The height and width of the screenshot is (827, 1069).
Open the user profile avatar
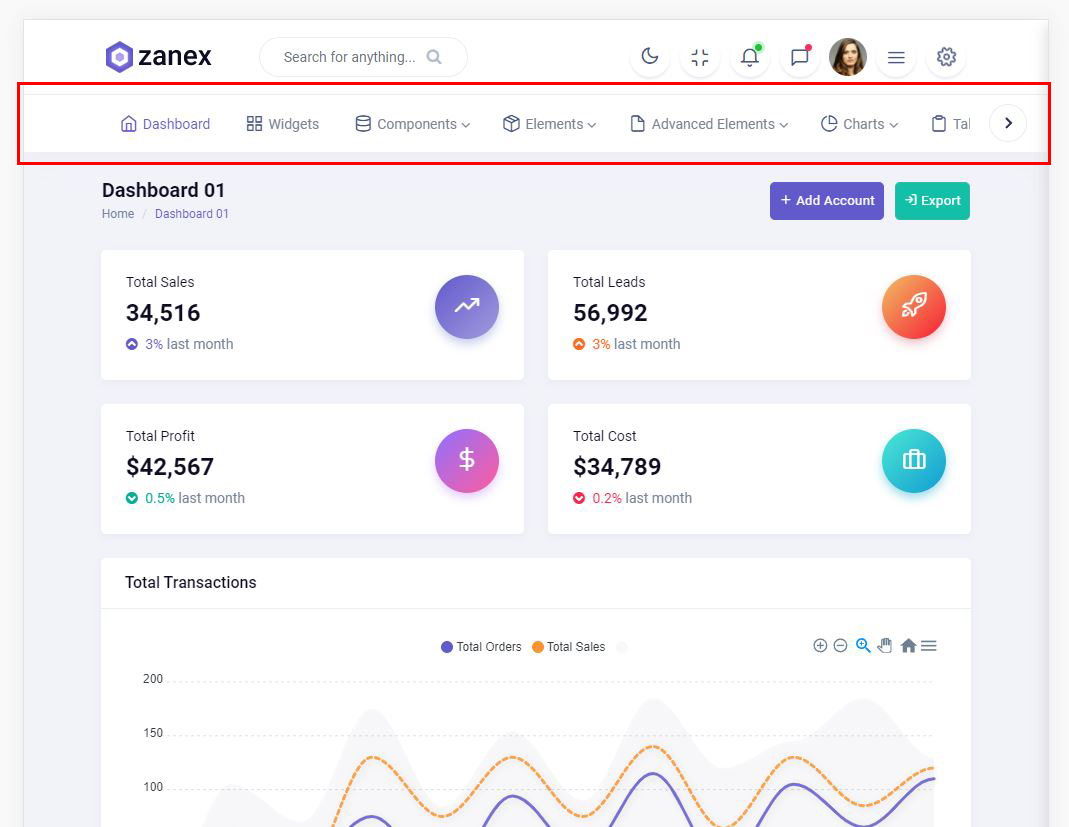pos(848,57)
